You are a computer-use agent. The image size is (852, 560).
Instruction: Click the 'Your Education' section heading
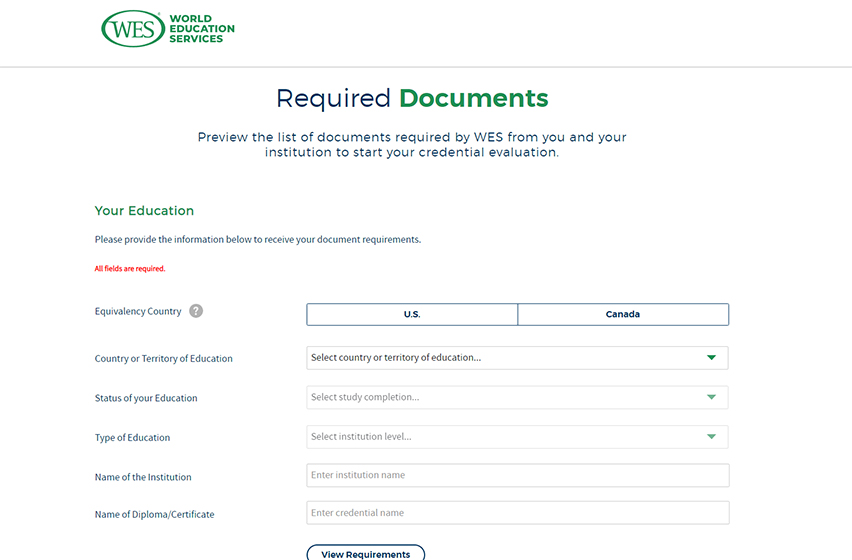144,211
